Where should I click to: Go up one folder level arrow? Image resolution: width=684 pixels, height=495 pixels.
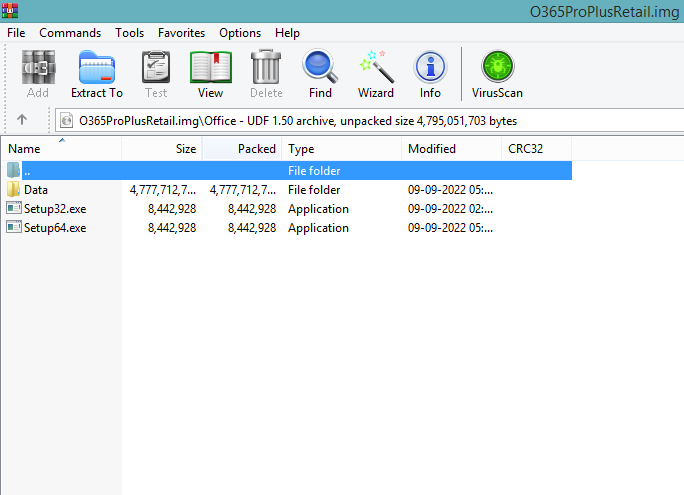coord(22,119)
